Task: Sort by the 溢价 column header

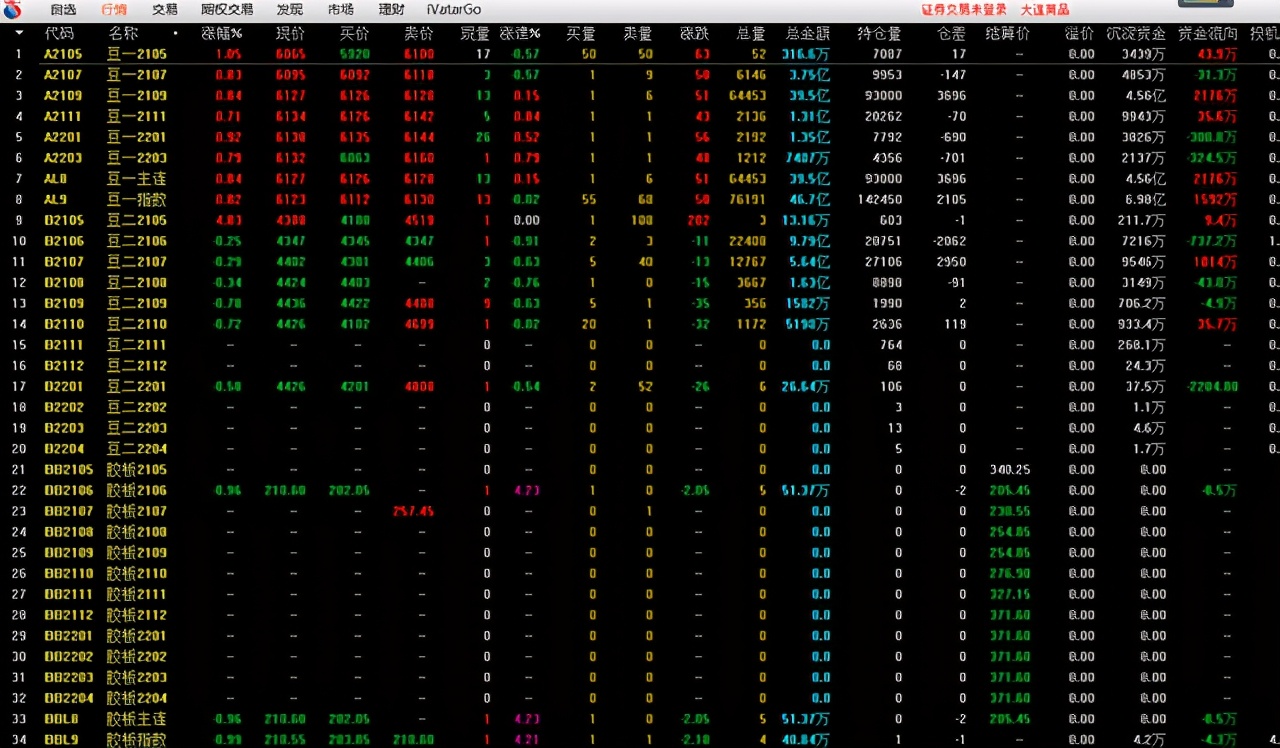Action: click(1080, 33)
